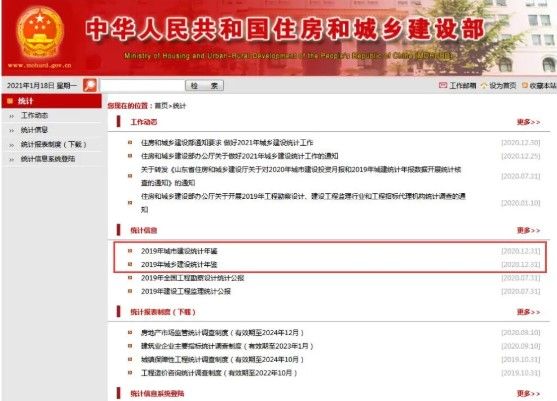This screenshot has width=557, height=401.
Task: Click the www.mohurd.gov.cn text under emblem
Action: tap(40, 66)
